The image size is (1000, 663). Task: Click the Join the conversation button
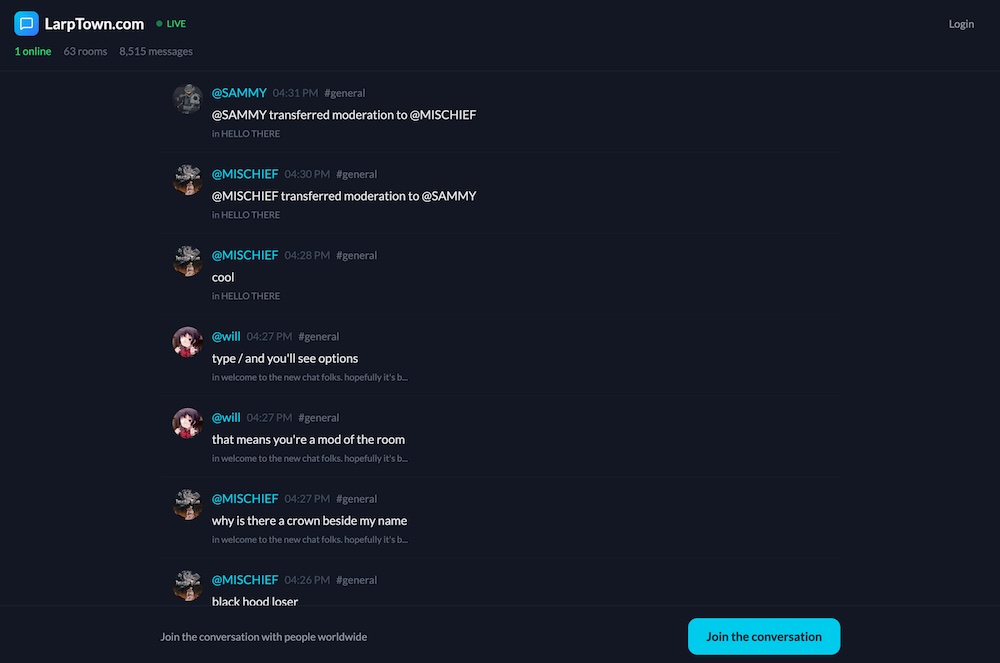click(763, 636)
